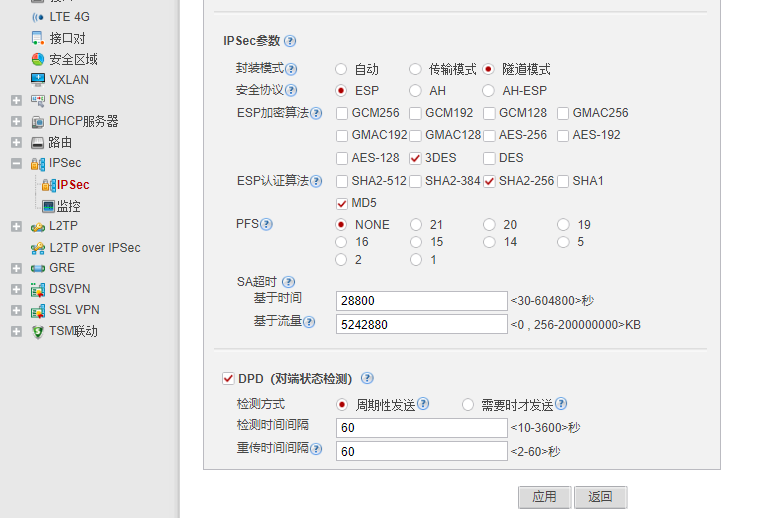Collapse the IPSec tree node
Viewport: 770px width, 518px height.
pyautogui.click(x=16, y=163)
